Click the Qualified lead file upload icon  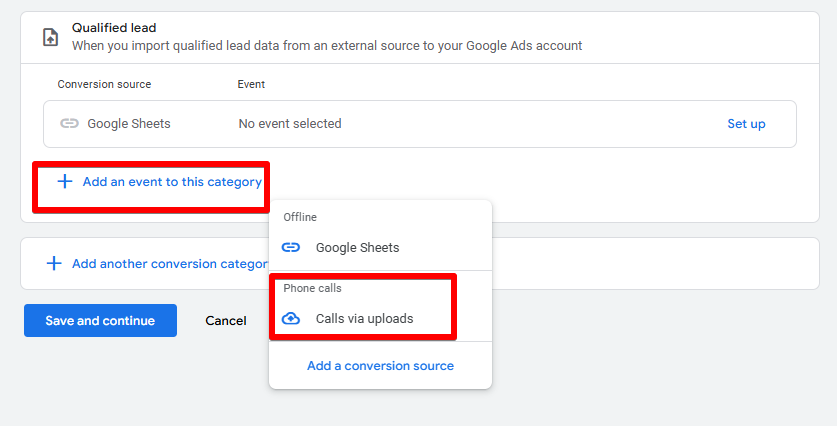tap(50, 37)
